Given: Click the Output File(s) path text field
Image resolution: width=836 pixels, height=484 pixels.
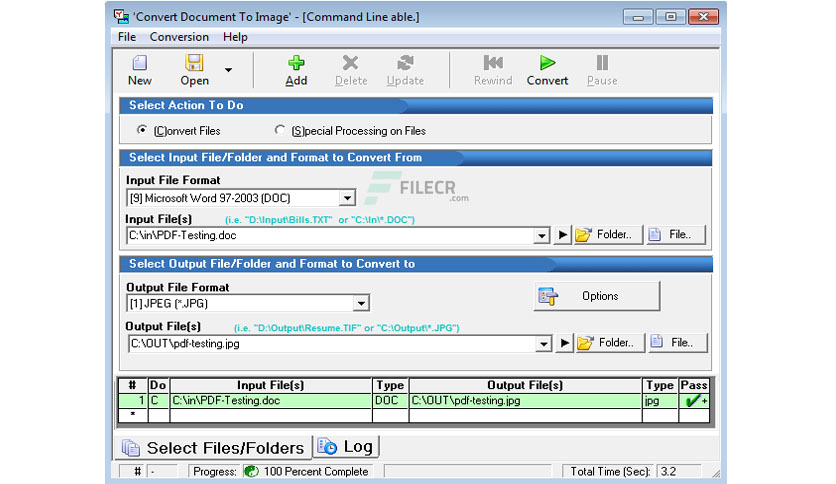Looking at the screenshot, I should pos(333,344).
